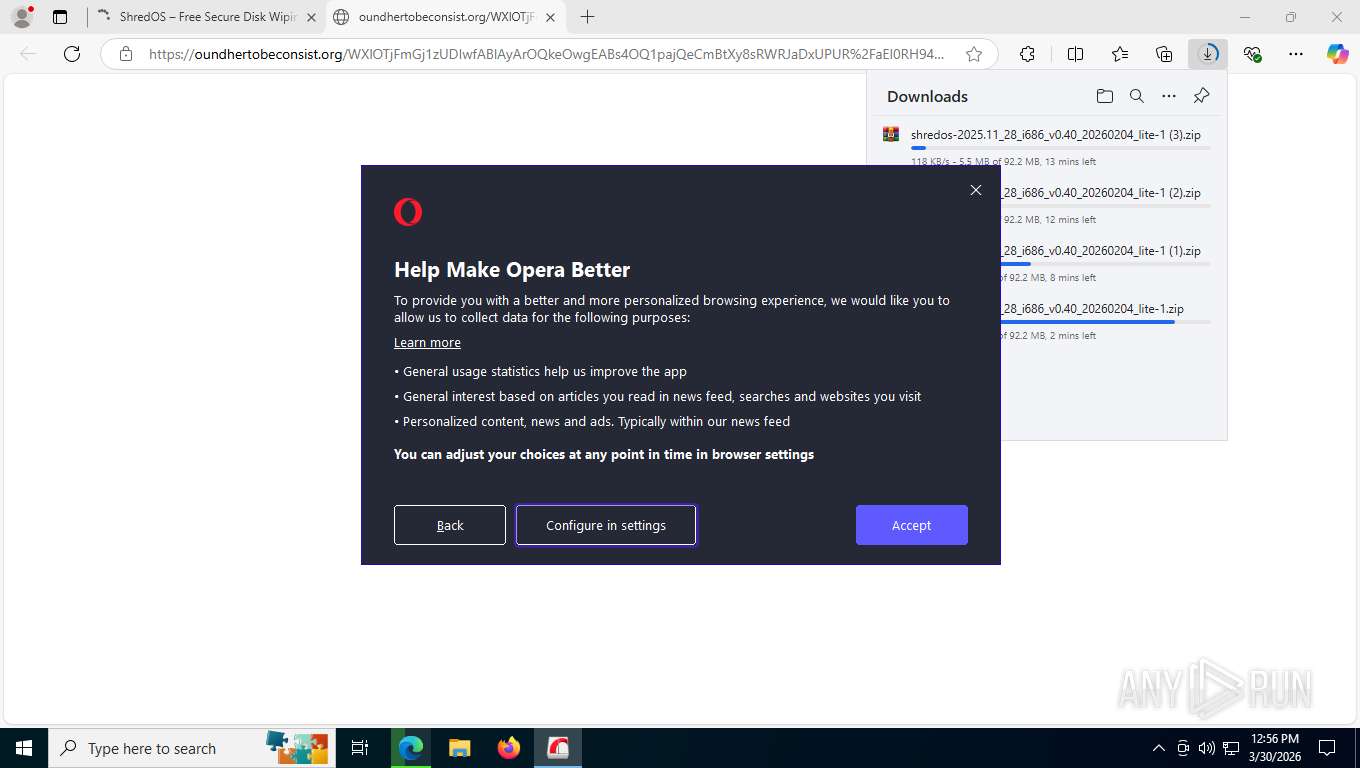Open Favorites list icon
This screenshot has height=768, width=1360.
1120,54
